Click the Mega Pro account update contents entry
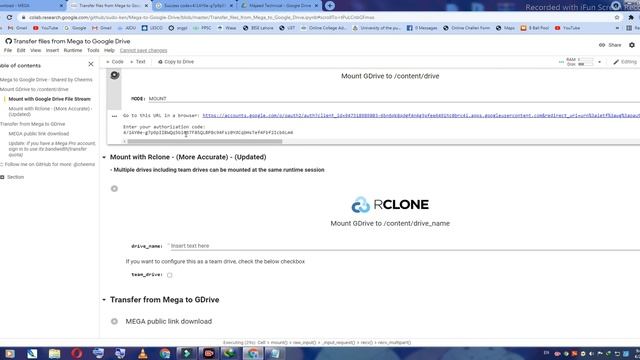Image resolution: width=640 pixels, height=360 pixels. (x=52, y=149)
